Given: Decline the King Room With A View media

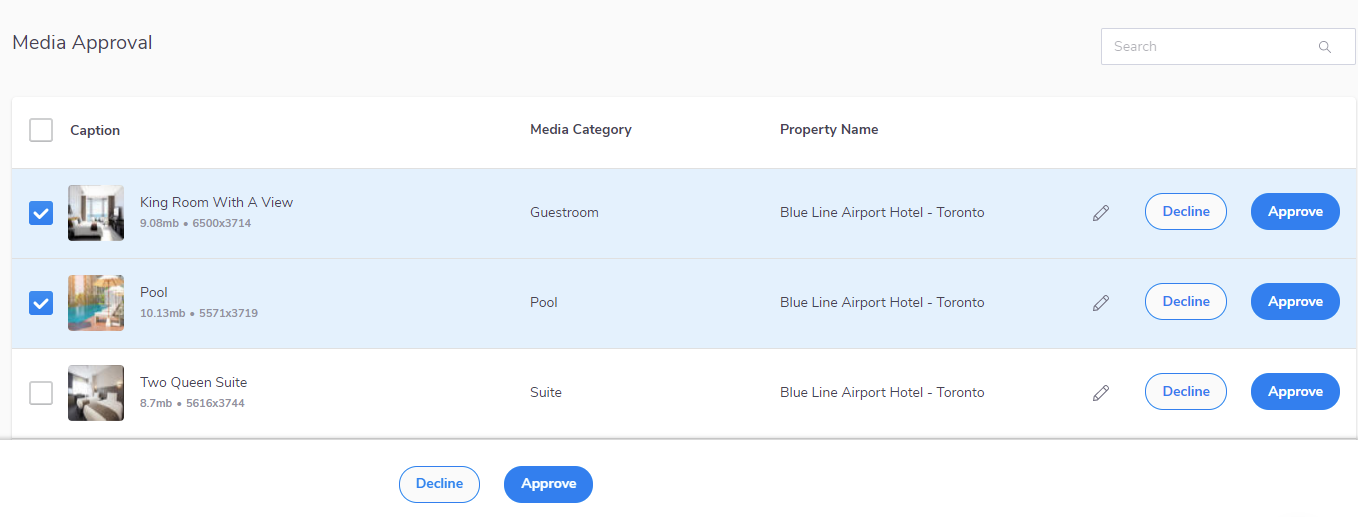Looking at the screenshot, I should pyautogui.click(x=1186, y=212).
